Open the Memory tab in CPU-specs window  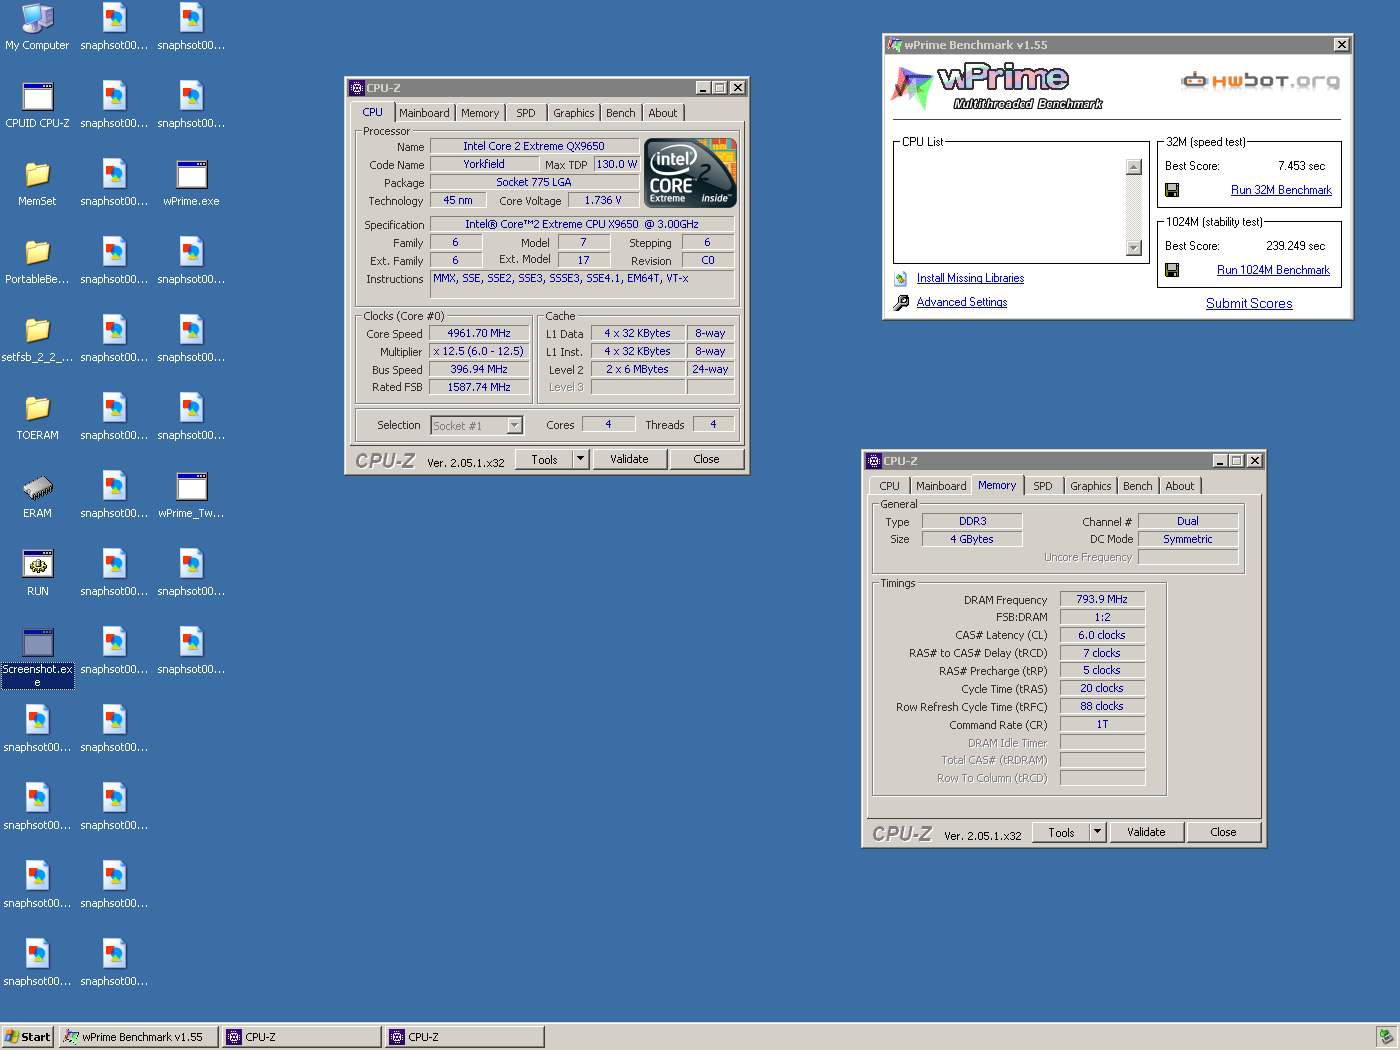point(480,113)
